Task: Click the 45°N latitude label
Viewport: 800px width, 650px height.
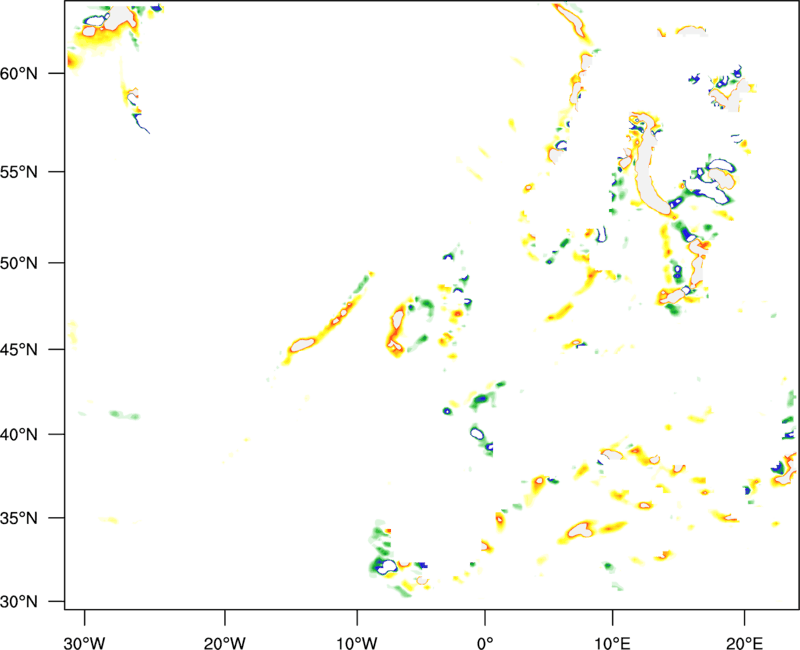Action: pos(19,349)
